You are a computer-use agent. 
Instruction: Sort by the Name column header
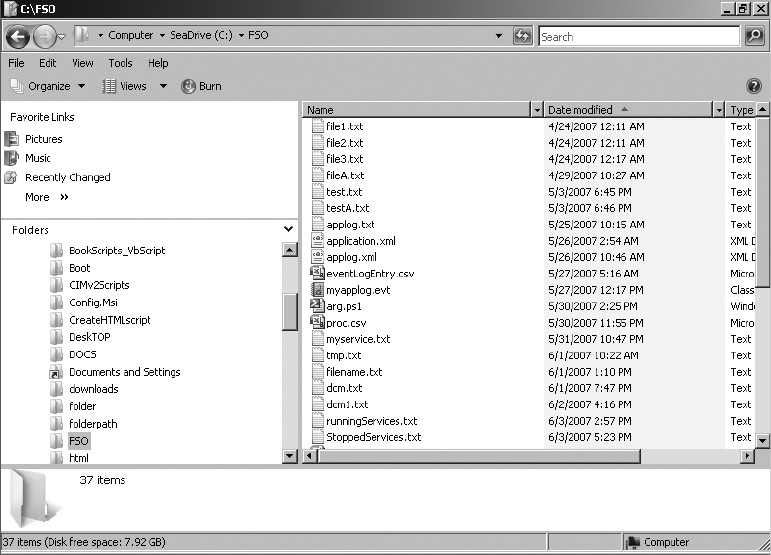click(417, 110)
